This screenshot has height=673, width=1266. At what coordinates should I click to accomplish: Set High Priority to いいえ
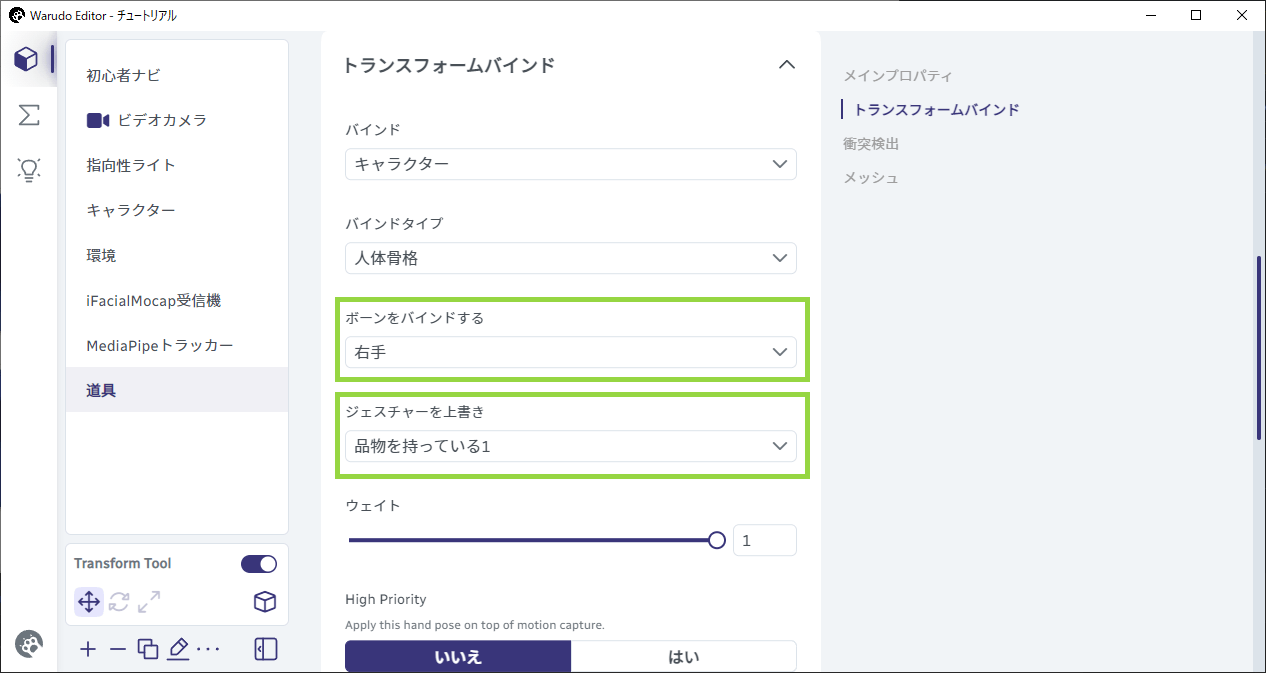coord(458,657)
